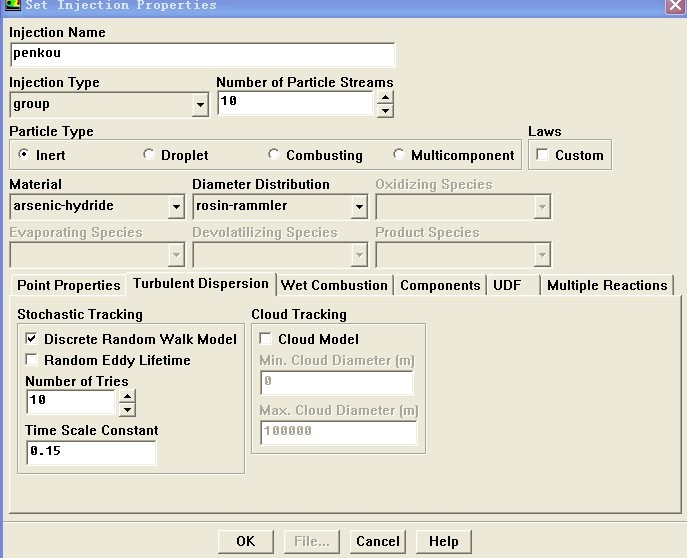This screenshot has height=558, width=687.
Task: Enable the Cloud Model checkbox
Action: (265, 339)
